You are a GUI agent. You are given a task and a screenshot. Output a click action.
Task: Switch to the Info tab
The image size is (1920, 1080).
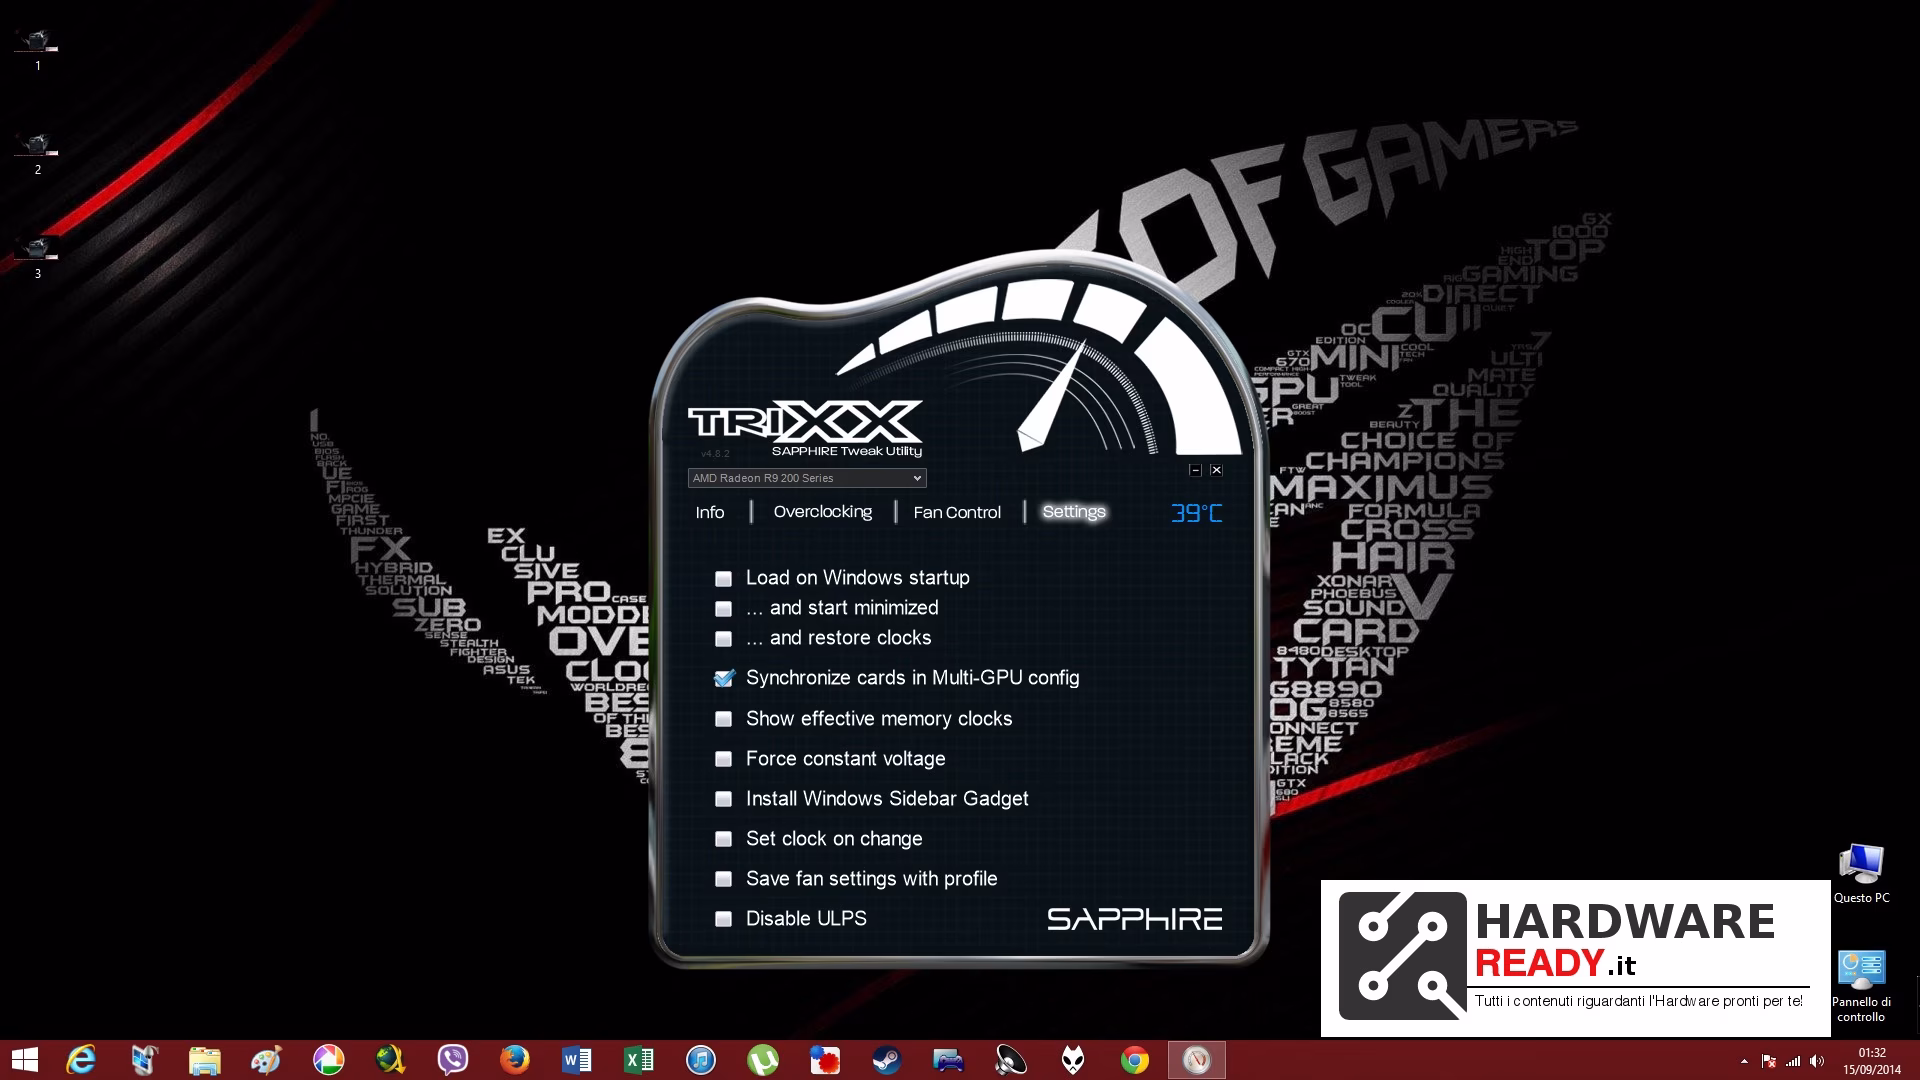tap(710, 512)
